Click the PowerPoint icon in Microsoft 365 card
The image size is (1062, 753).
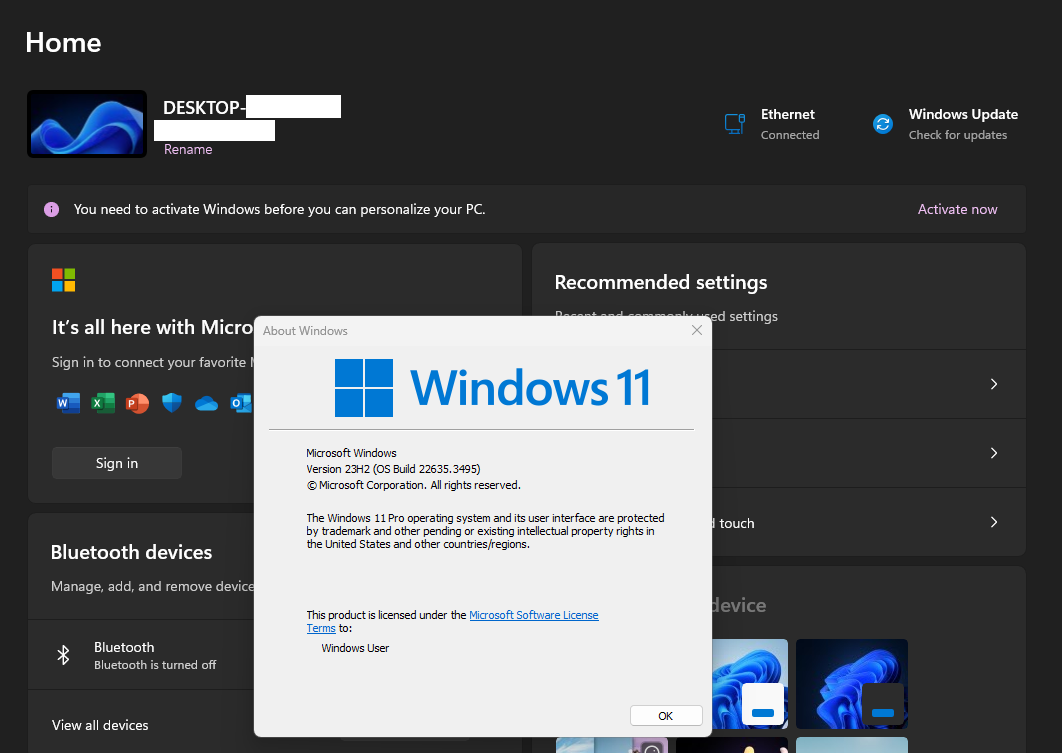point(137,404)
